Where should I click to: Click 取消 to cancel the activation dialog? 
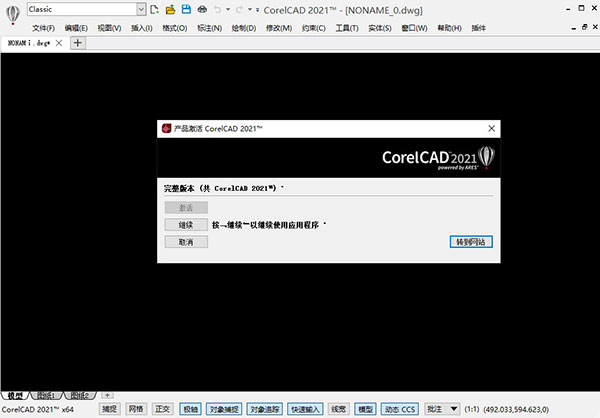[186, 242]
